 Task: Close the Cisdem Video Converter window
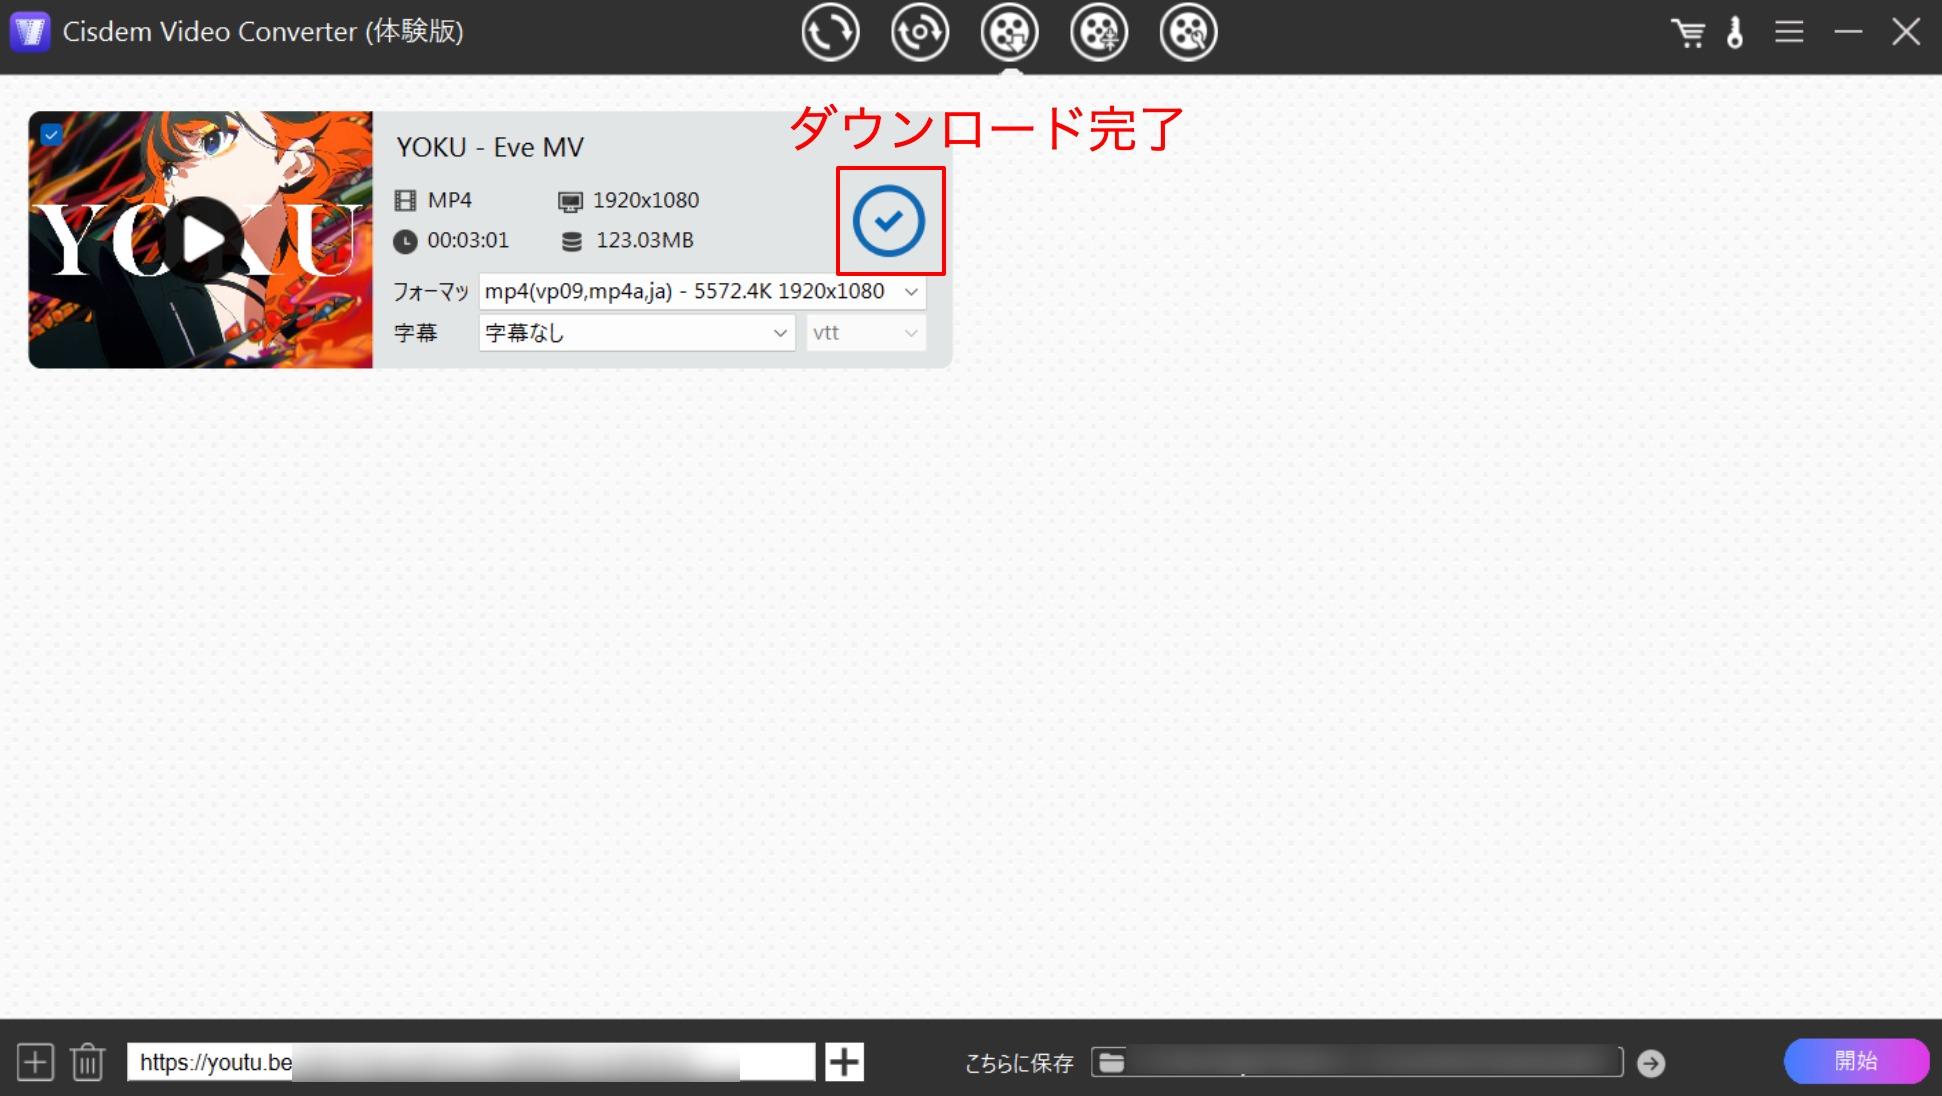(1906, 32)
